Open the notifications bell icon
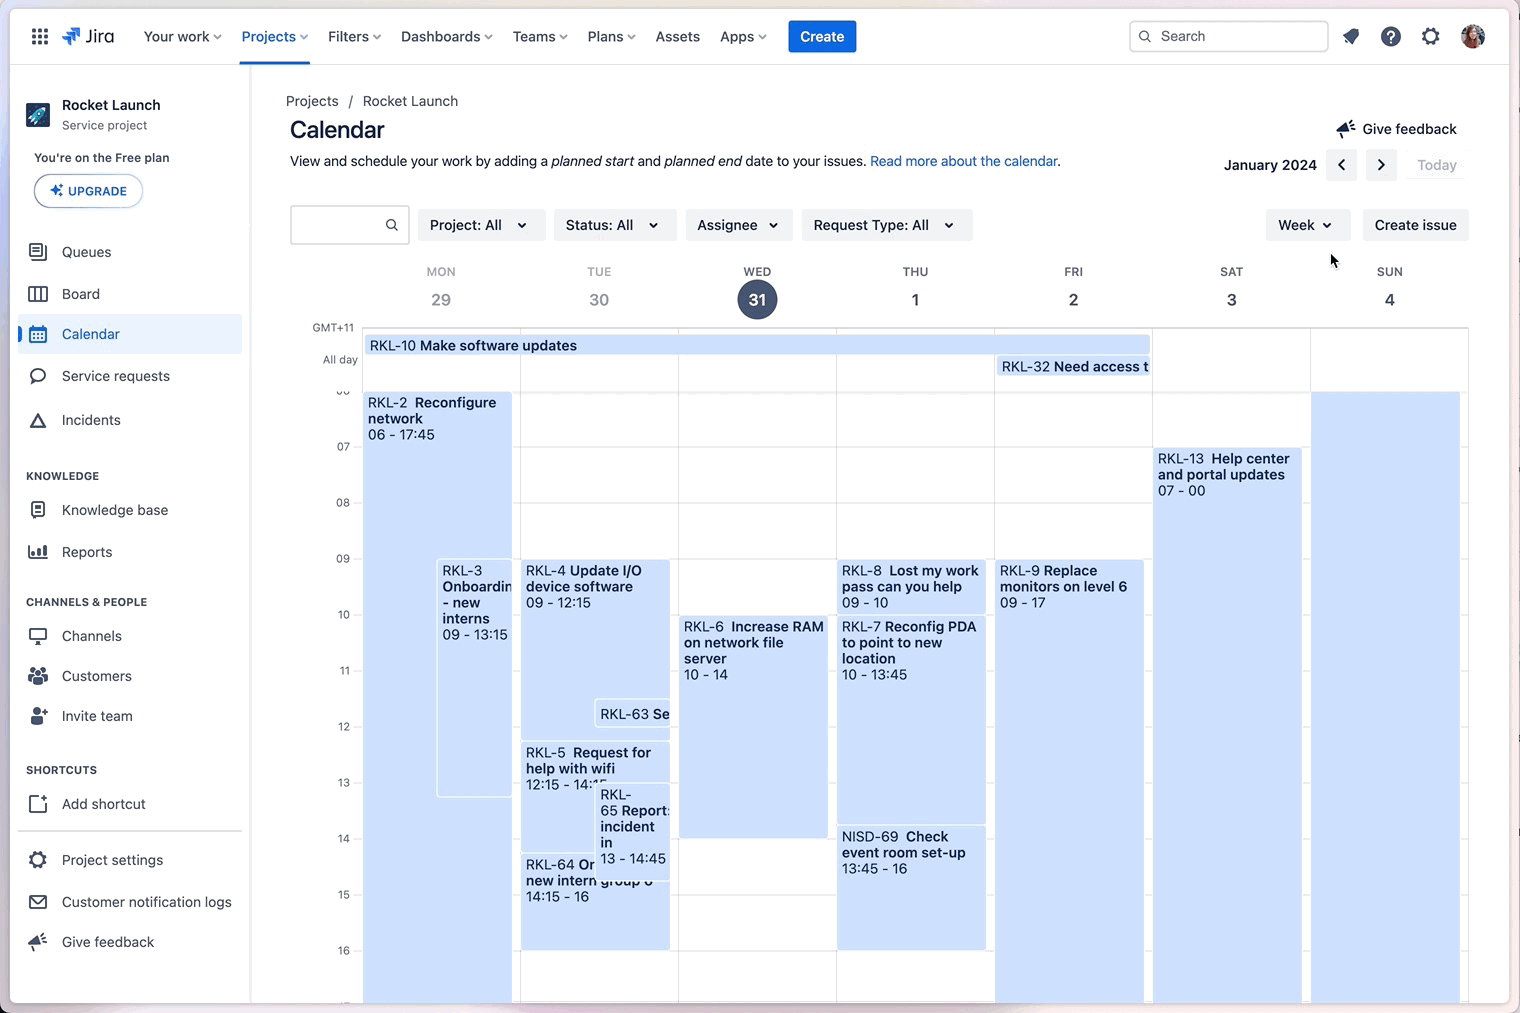The width and height of the screenshot is (1520, 1013). pyautogui.click(x=1351, y=36)
